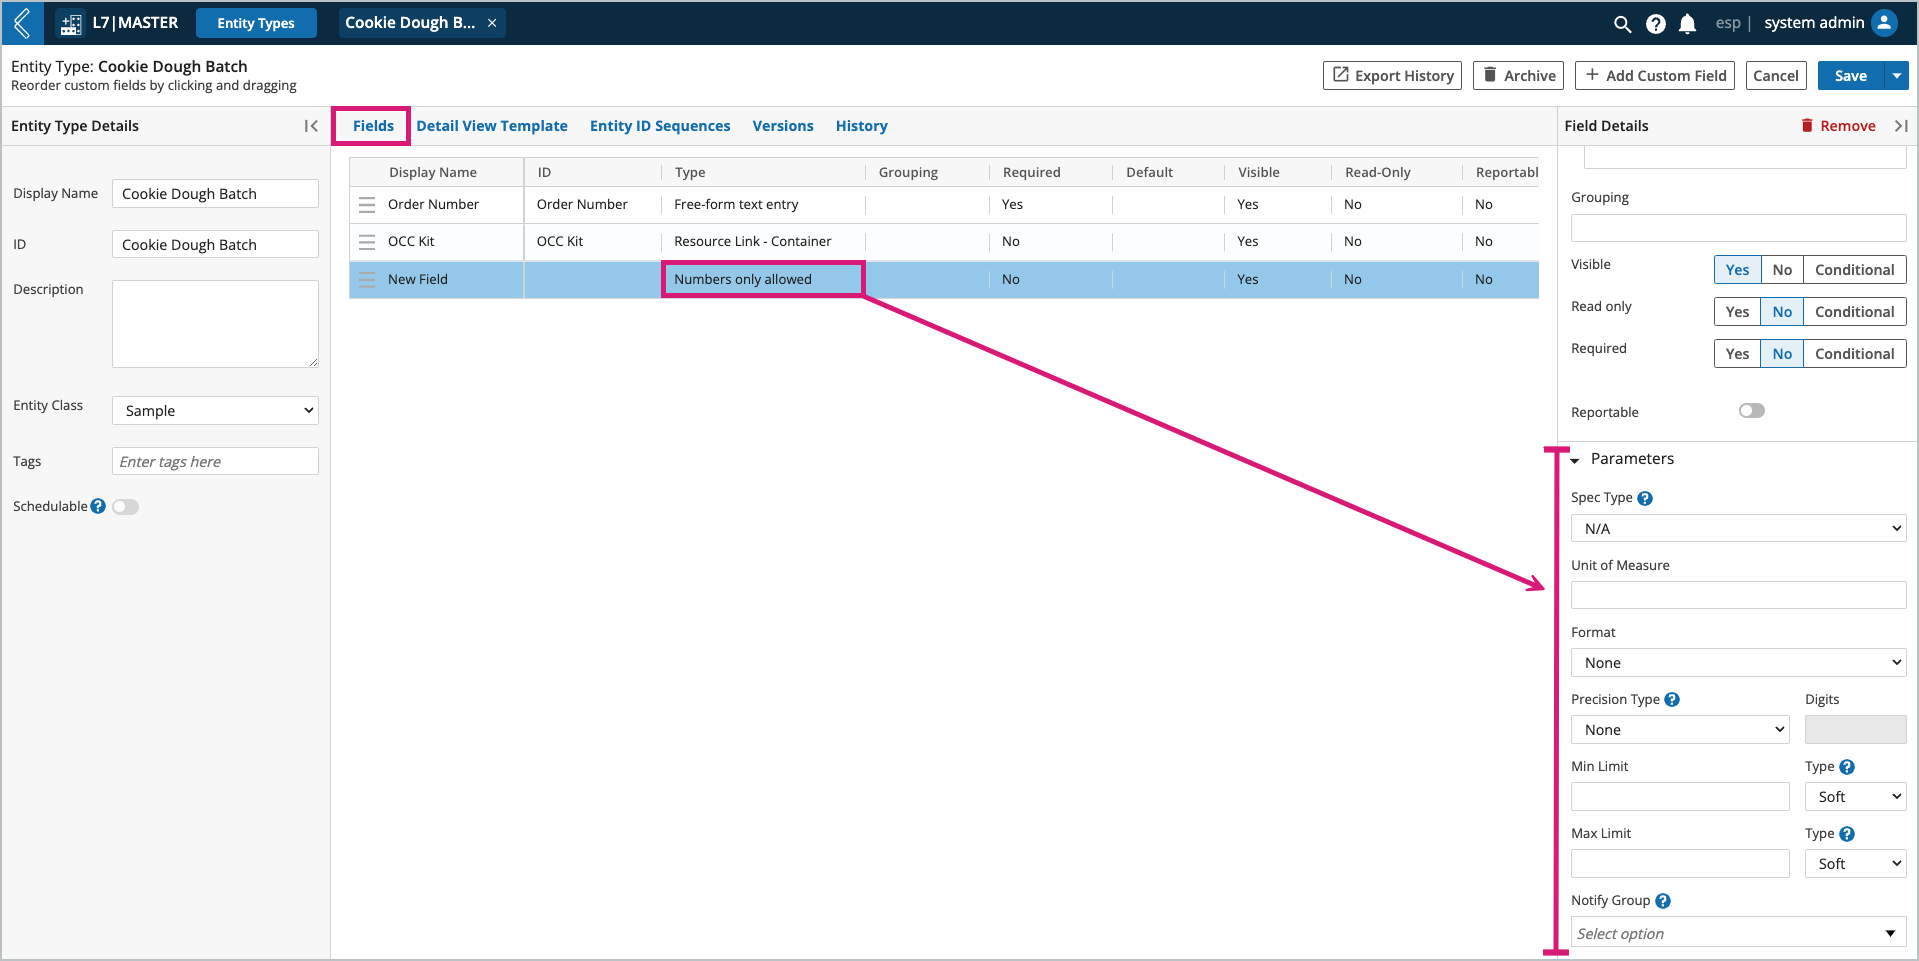Click the Max Limit input

(1680, 864)
